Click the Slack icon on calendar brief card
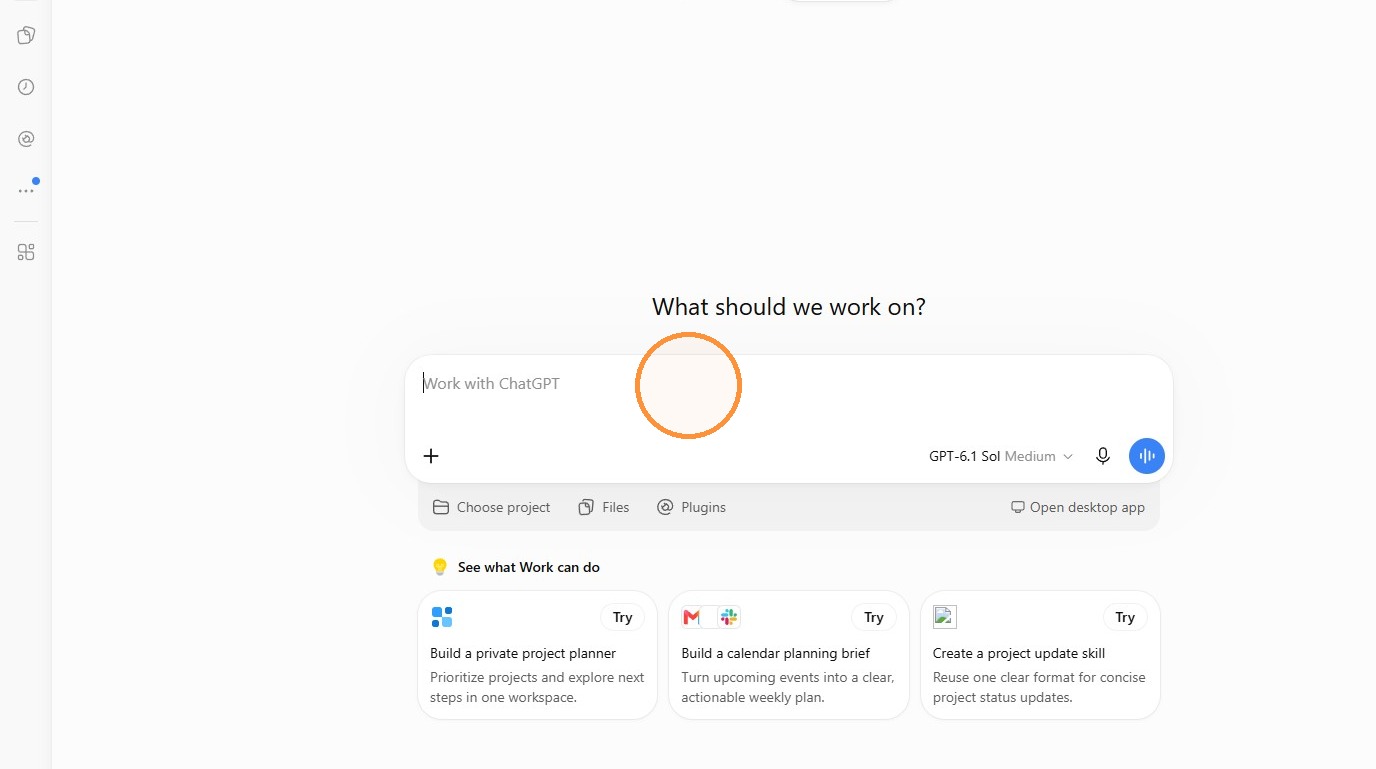Screen dimensions: 1376x769 [729, 617]
